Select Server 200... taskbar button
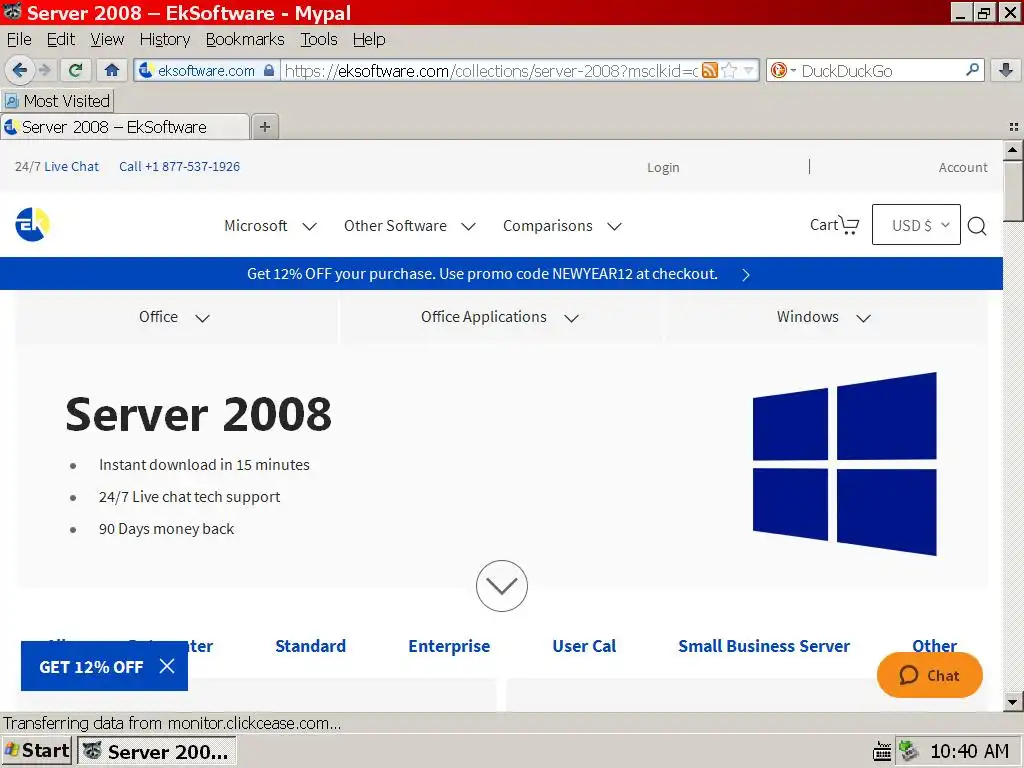 tap(157, 752)
